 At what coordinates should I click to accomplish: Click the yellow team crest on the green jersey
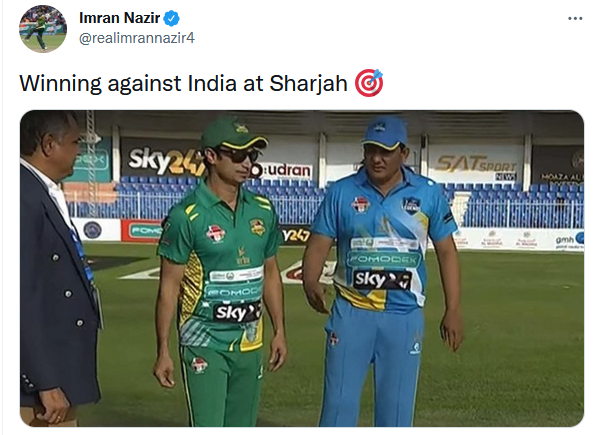pyautogui.click(x=258, y=227)
